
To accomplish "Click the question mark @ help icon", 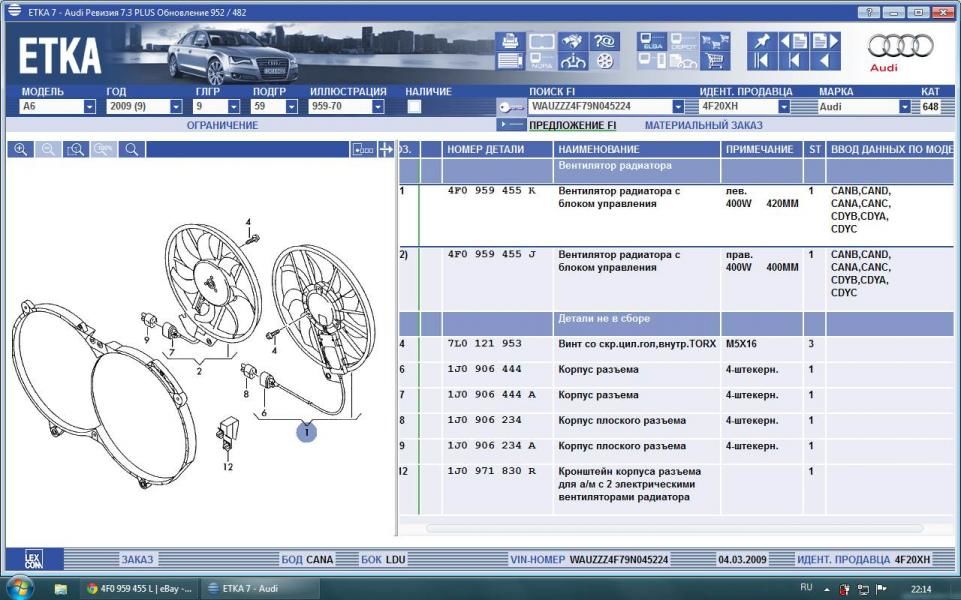I will point(604,41).
